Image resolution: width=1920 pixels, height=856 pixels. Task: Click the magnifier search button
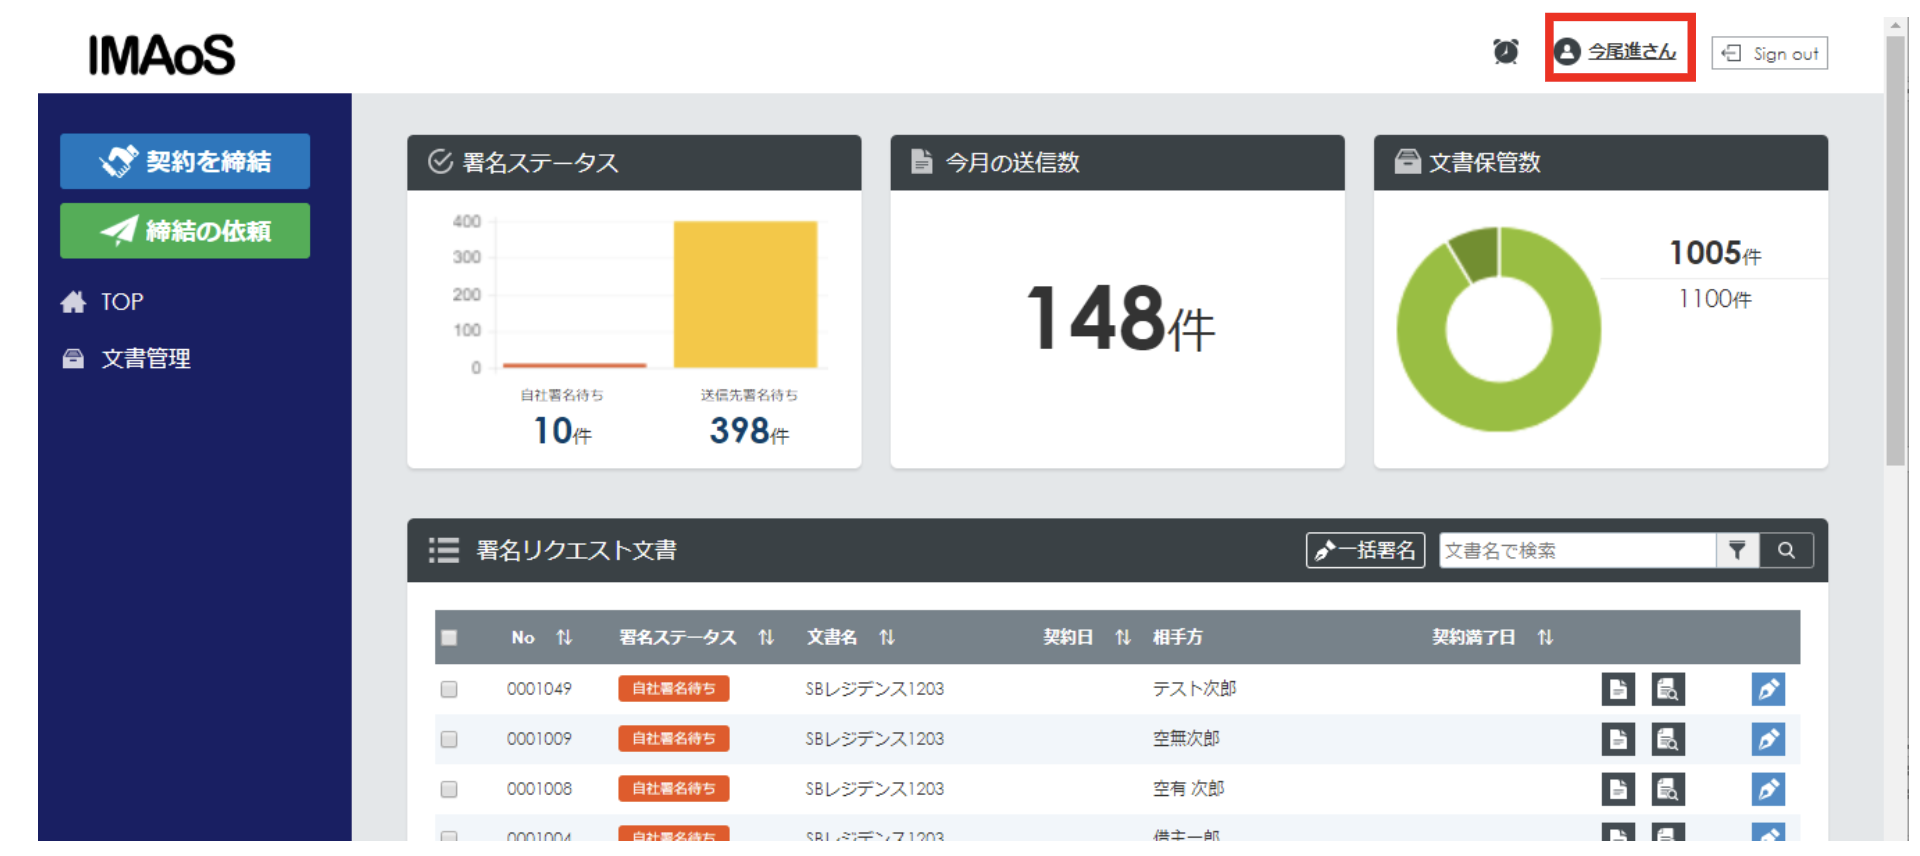point(1786,550)
